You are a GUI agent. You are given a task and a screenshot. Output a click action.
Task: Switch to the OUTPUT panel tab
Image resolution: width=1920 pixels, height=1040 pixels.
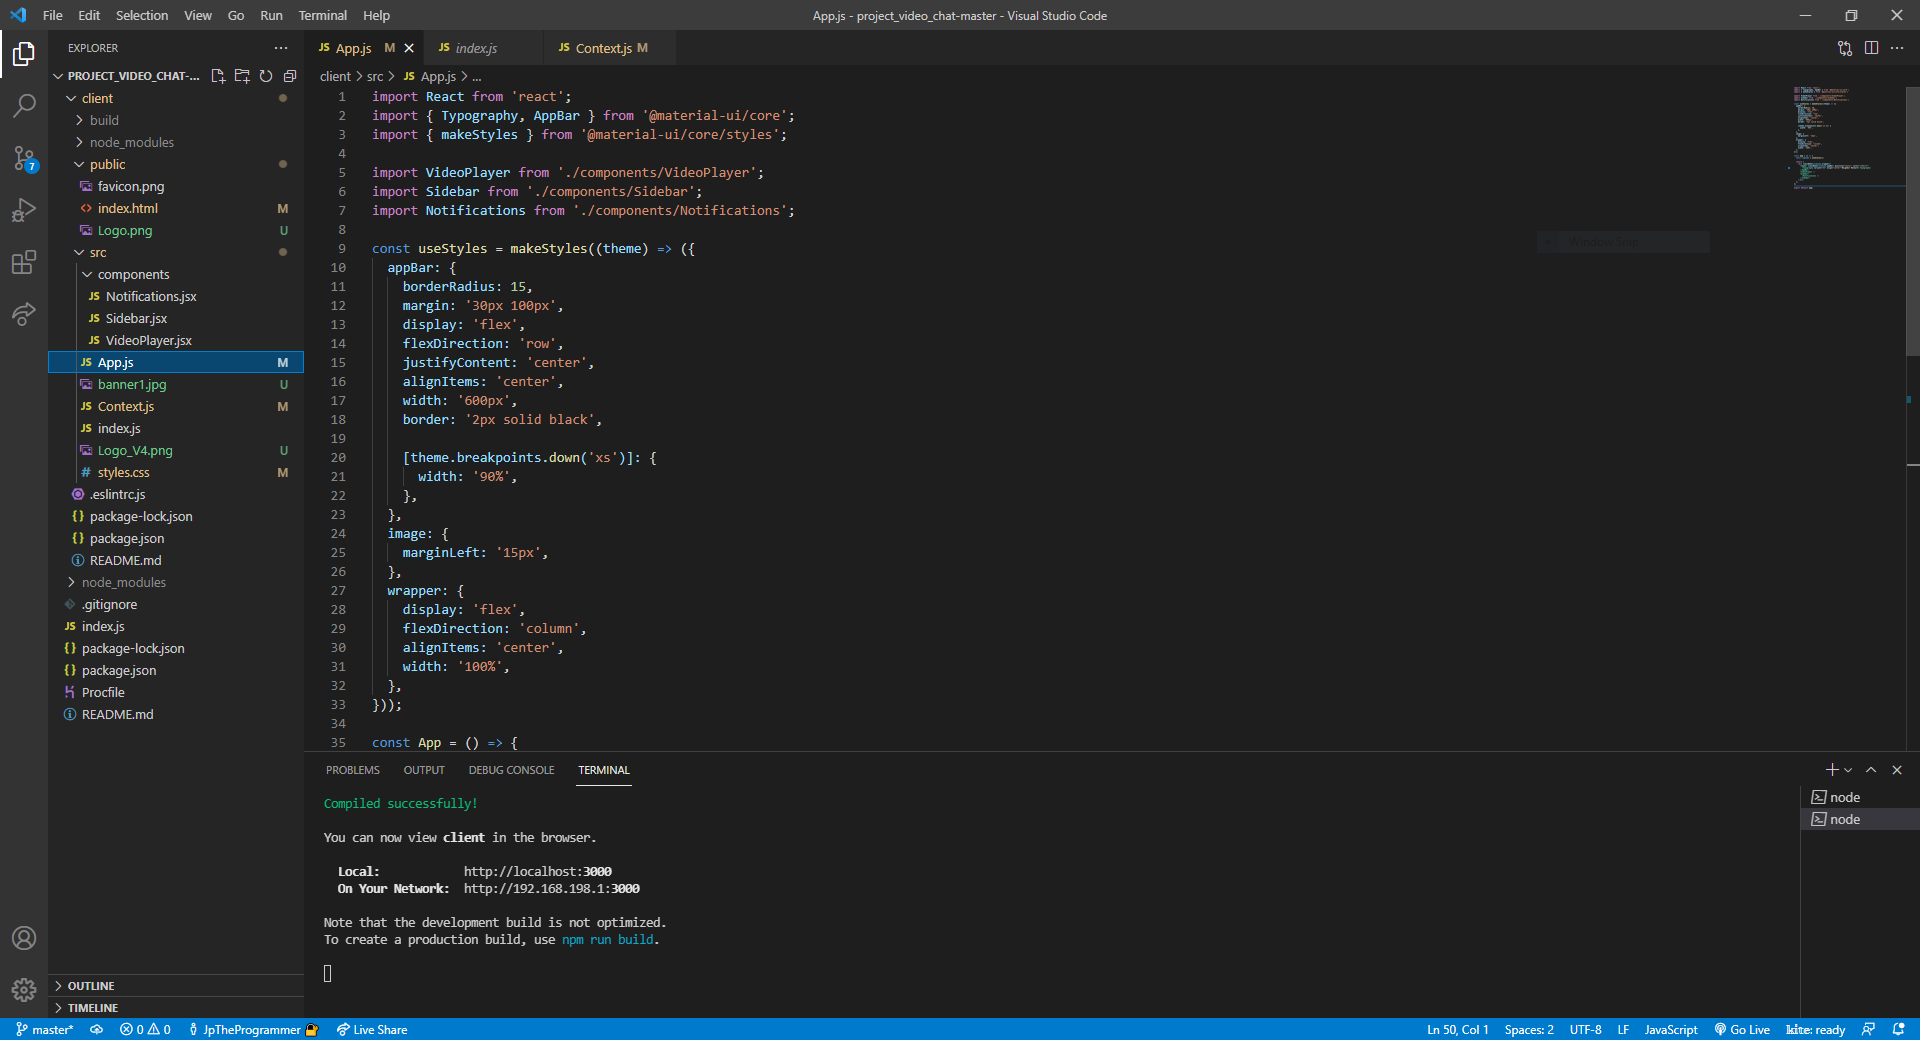click(x=424, y=770)
